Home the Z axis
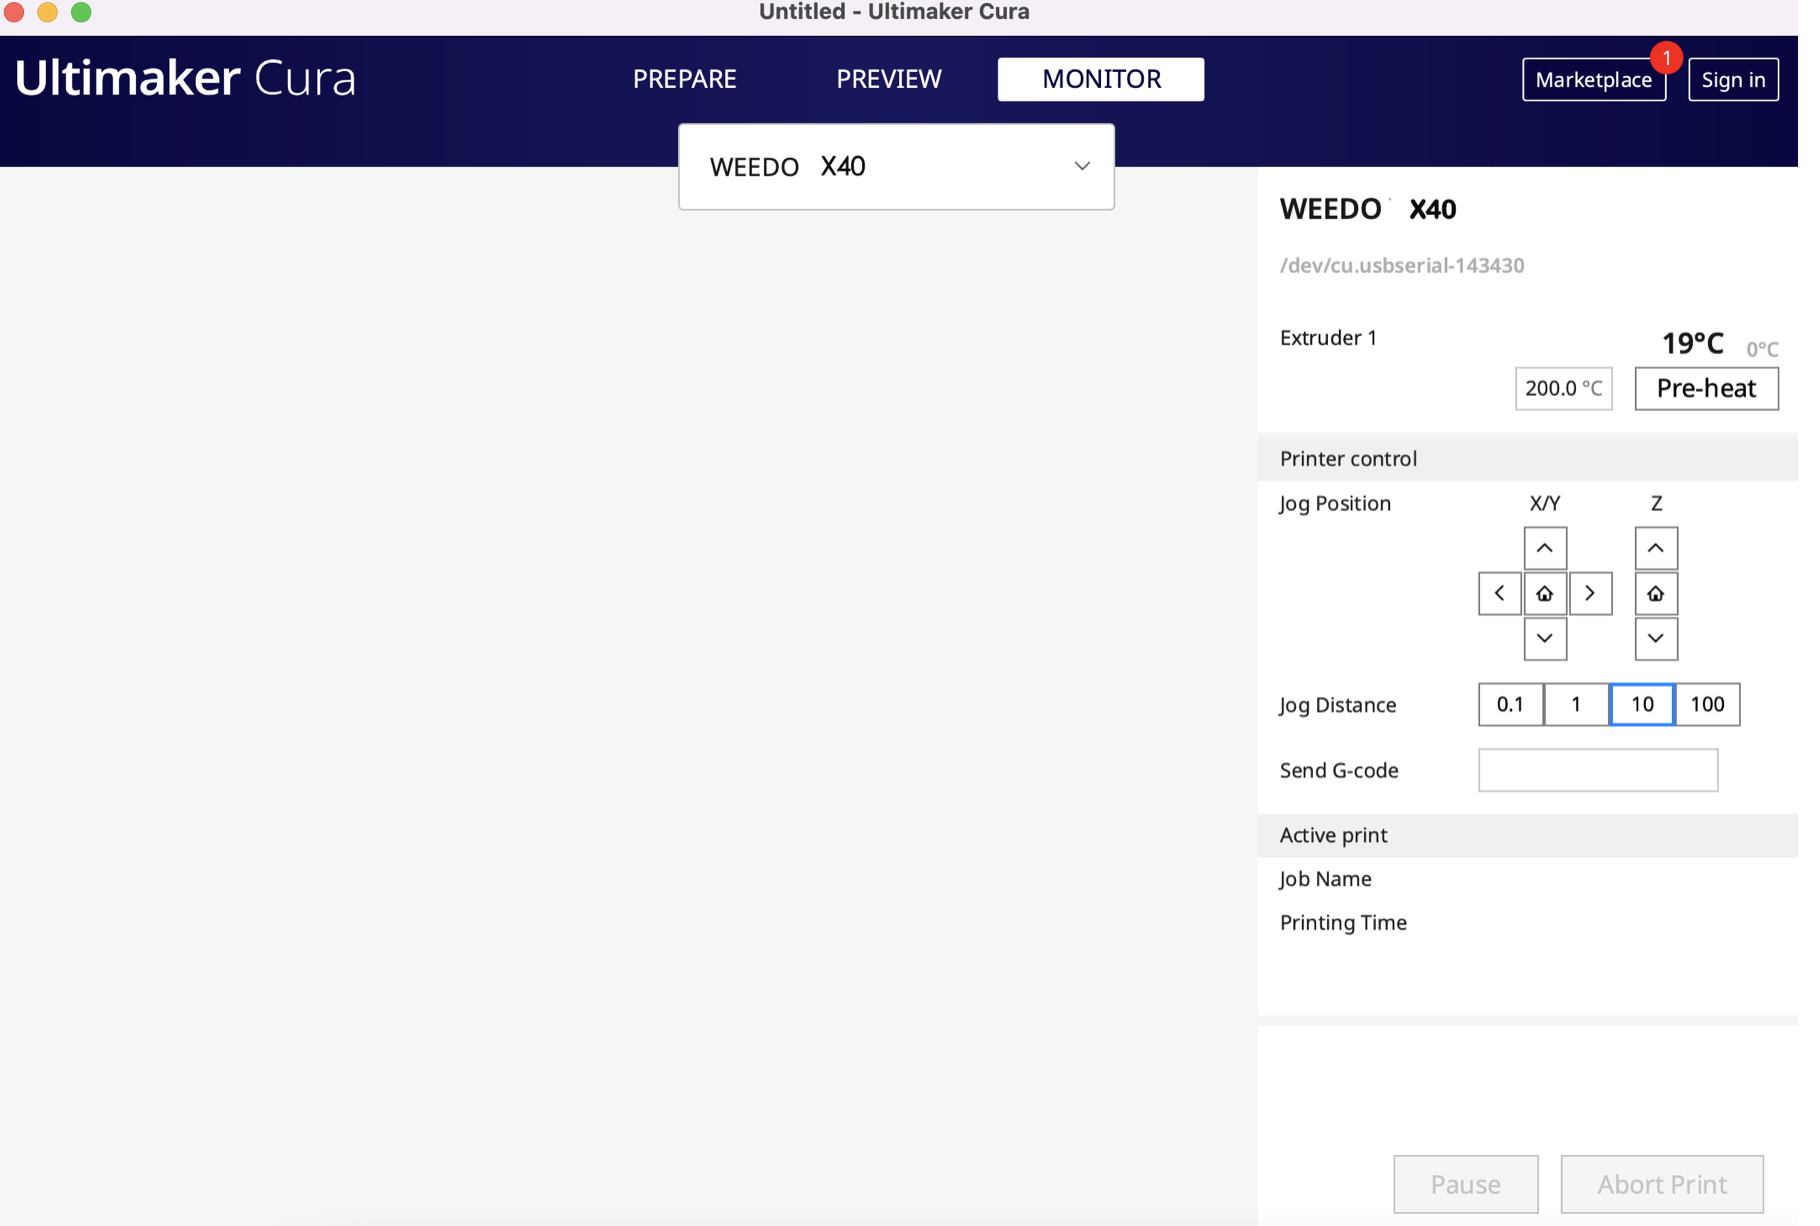The image size is (1820, 1226). pos(1655,593)
